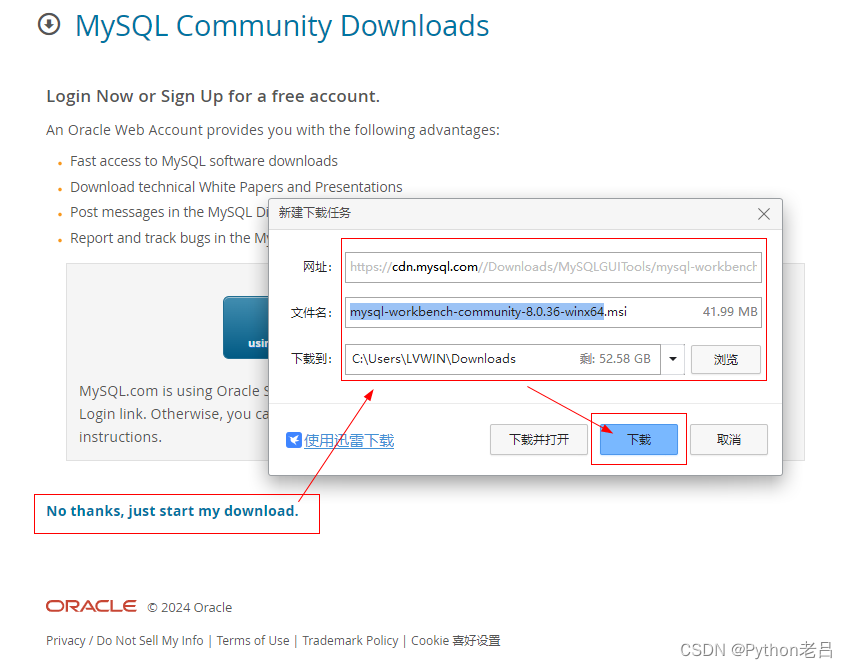Image resolution: width=847 pixels, height=669 pixels.
Task: Click 'Fast access to MySQL software downloads' text
Action: pyautogui.click(x=204, y=161)
